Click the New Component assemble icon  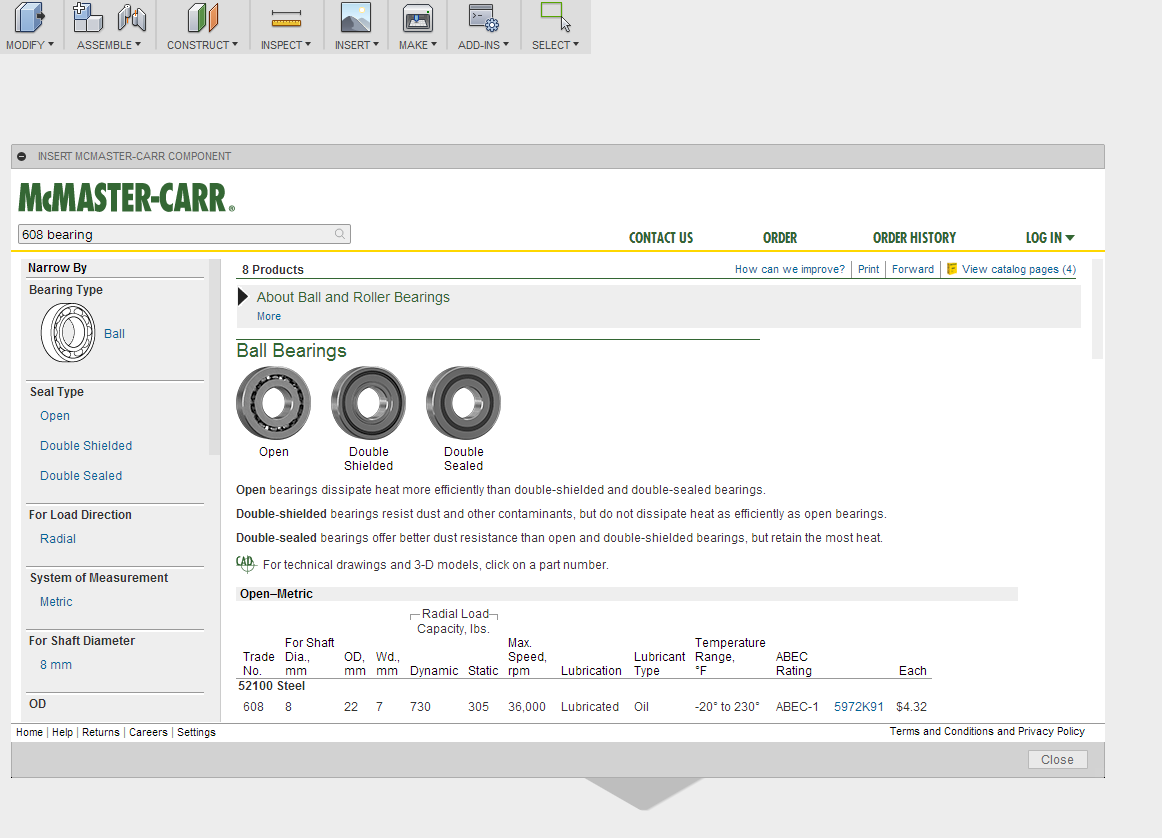click(x=87, y=18)
